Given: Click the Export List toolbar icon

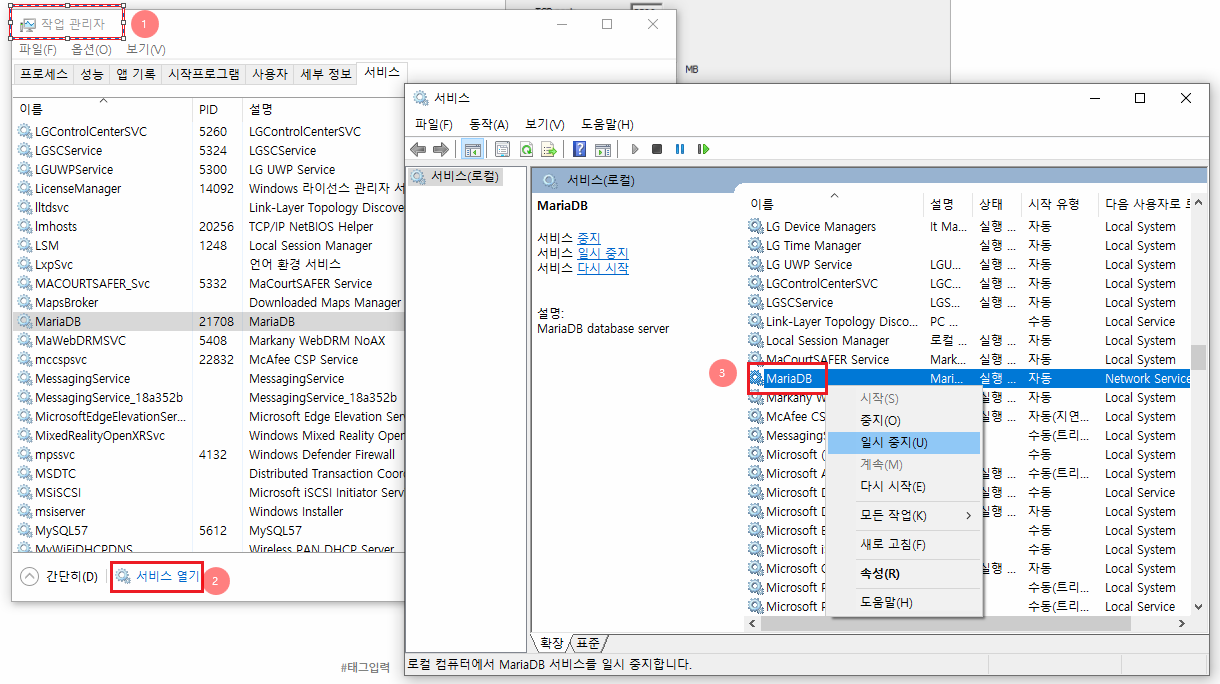Looking at the screenshot, I should (548, 149).
